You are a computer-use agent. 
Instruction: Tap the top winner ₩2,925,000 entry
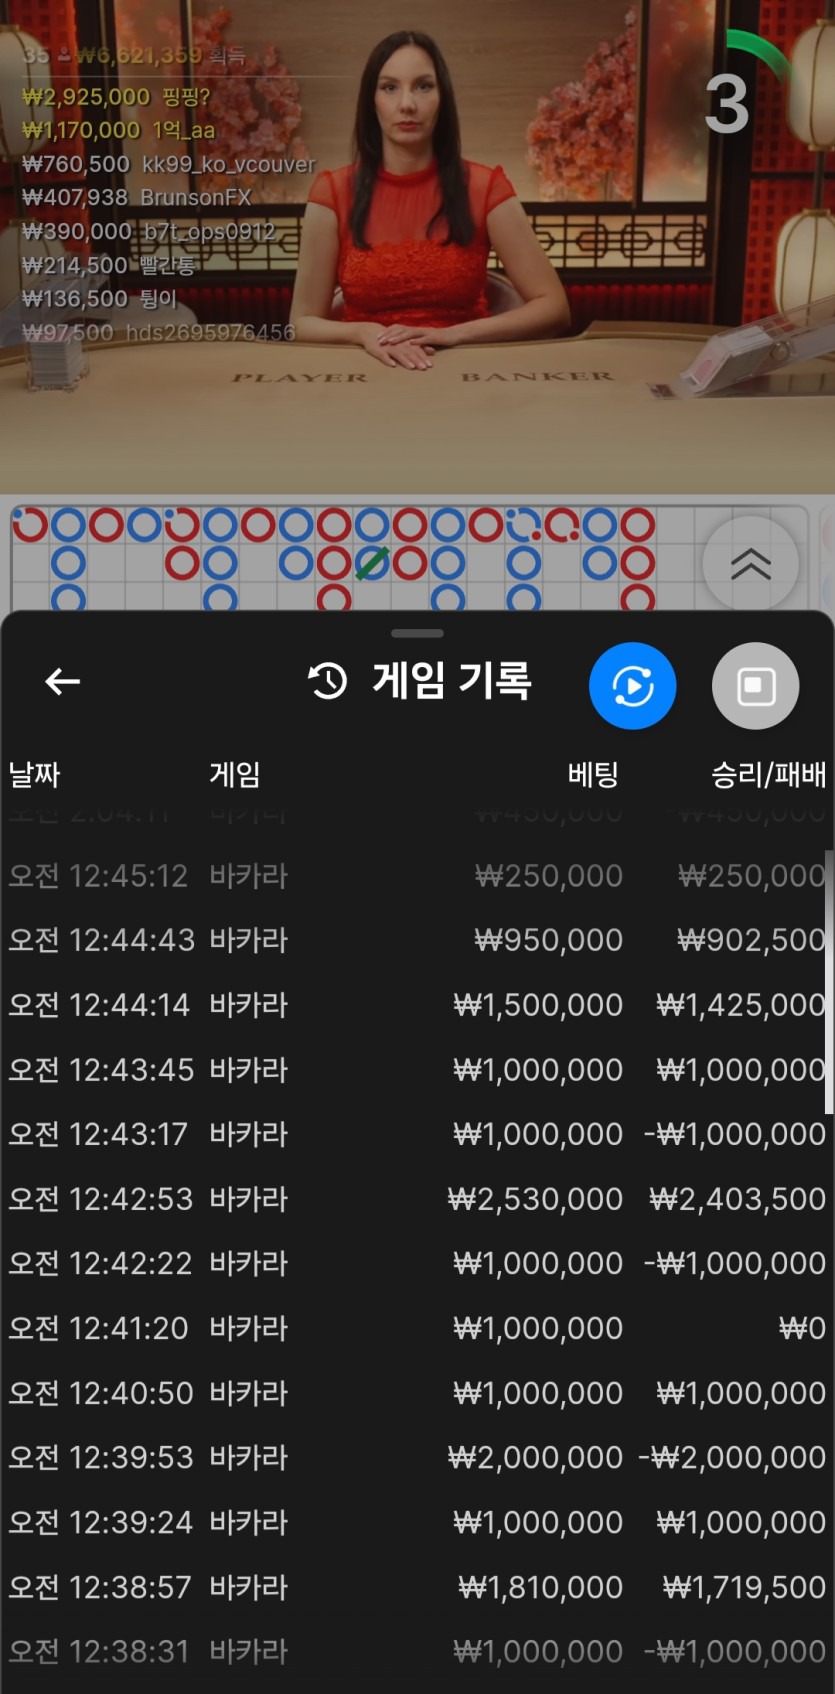point(115,97)
